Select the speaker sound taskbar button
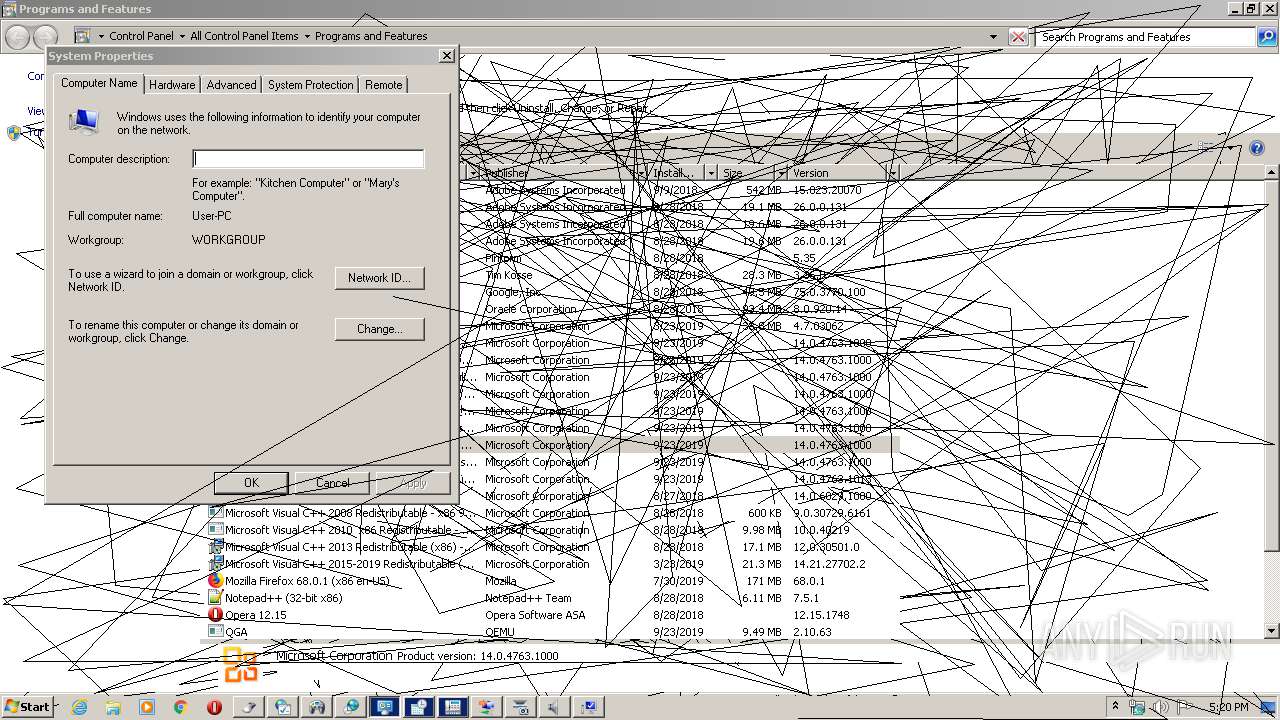This screenshot has width=1280, height=720. coord(555,707)
